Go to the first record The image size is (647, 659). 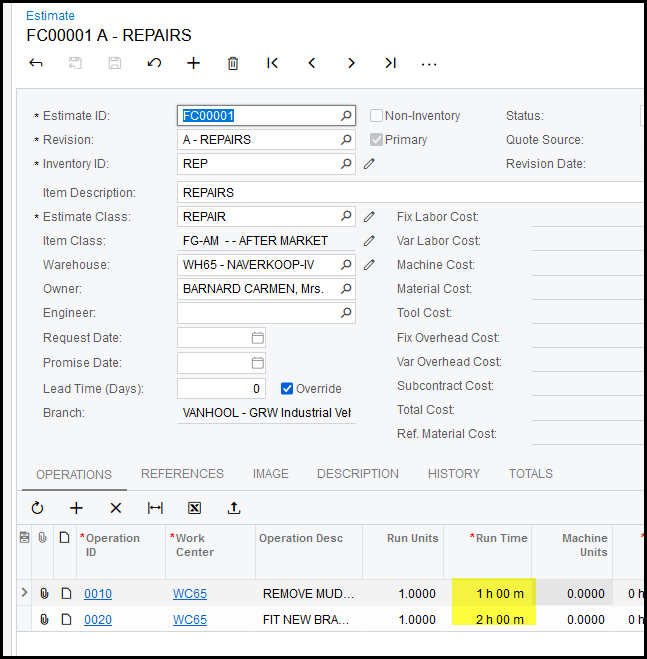point(272,63)
